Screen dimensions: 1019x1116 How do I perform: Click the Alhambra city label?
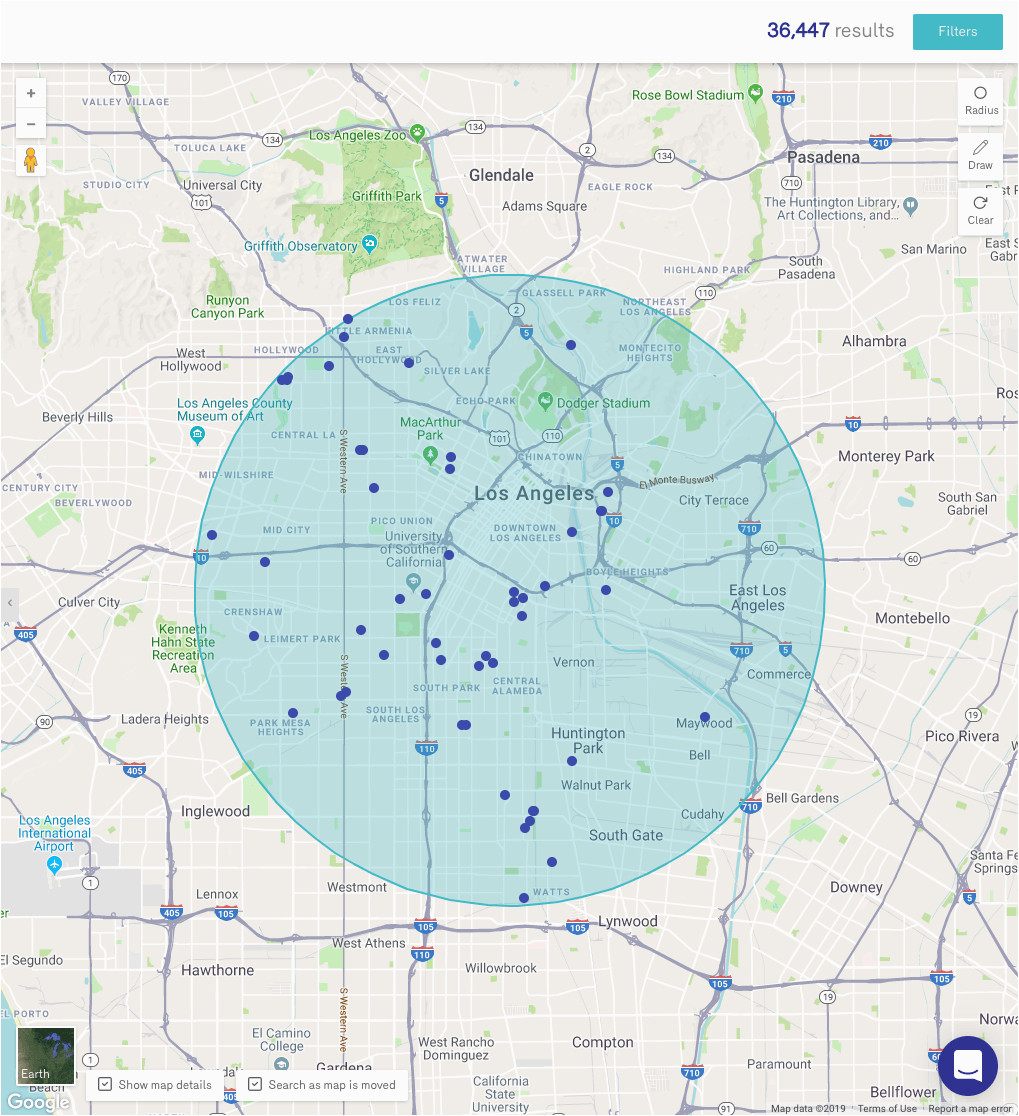pos(874,341)
